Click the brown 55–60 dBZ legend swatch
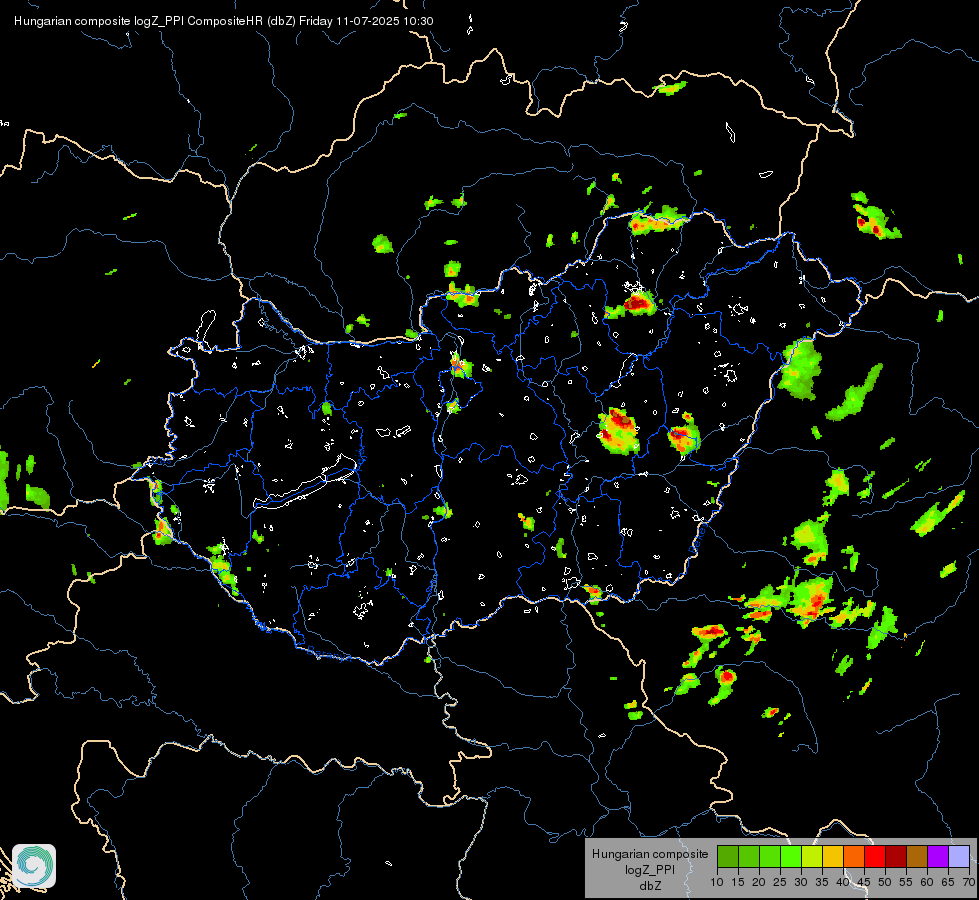This screenshot has width=979, height=900. pos(917,856)
